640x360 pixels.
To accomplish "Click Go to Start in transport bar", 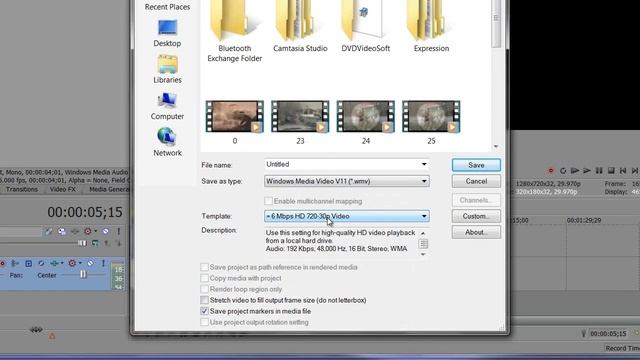I will (x=623, y=171).
